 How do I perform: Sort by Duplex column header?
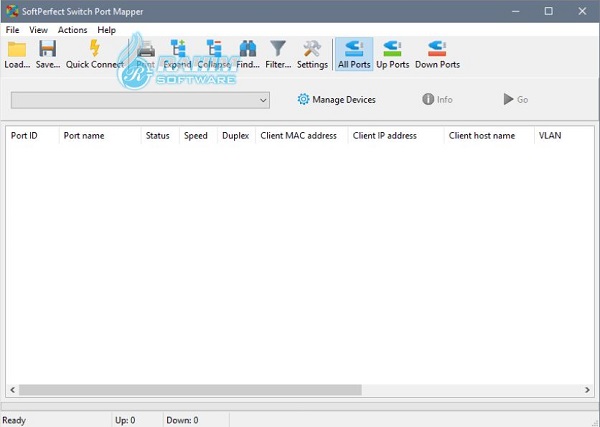point(236,135)
